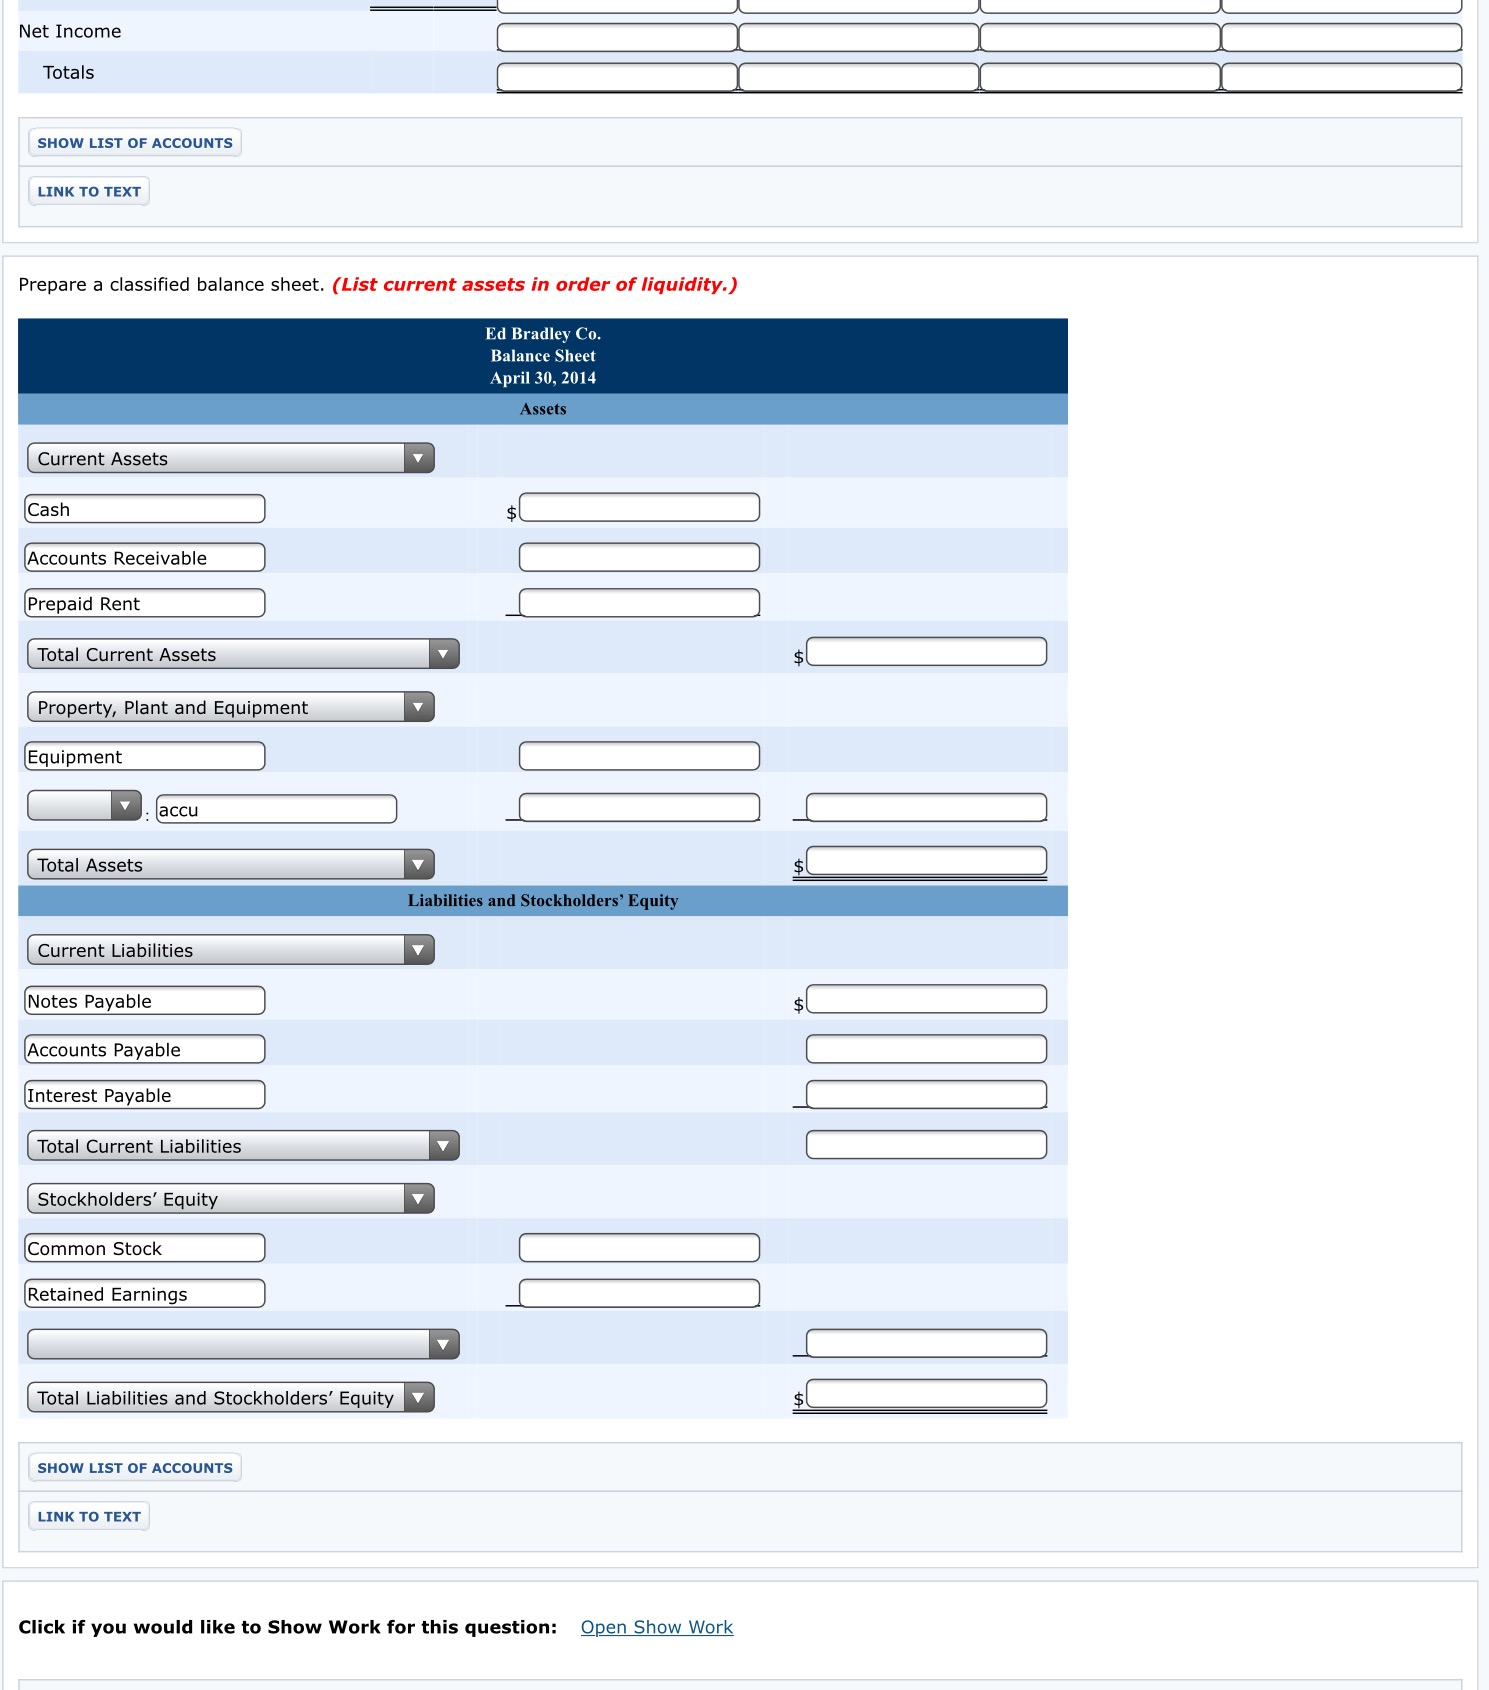
Task: Click the Equipment amount input field
Action: [639, 756]
